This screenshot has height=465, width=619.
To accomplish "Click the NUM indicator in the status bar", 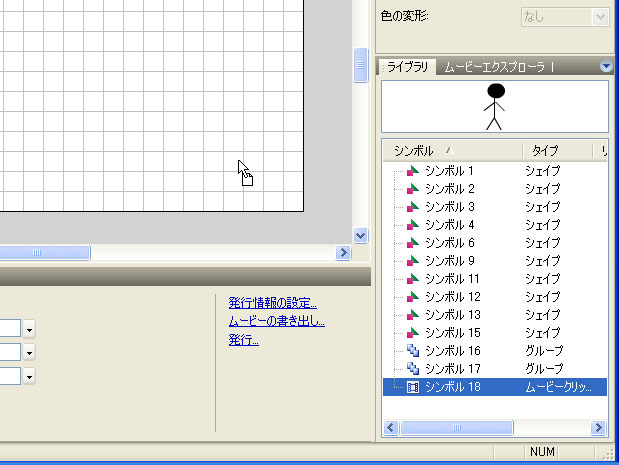I will 542,452.
